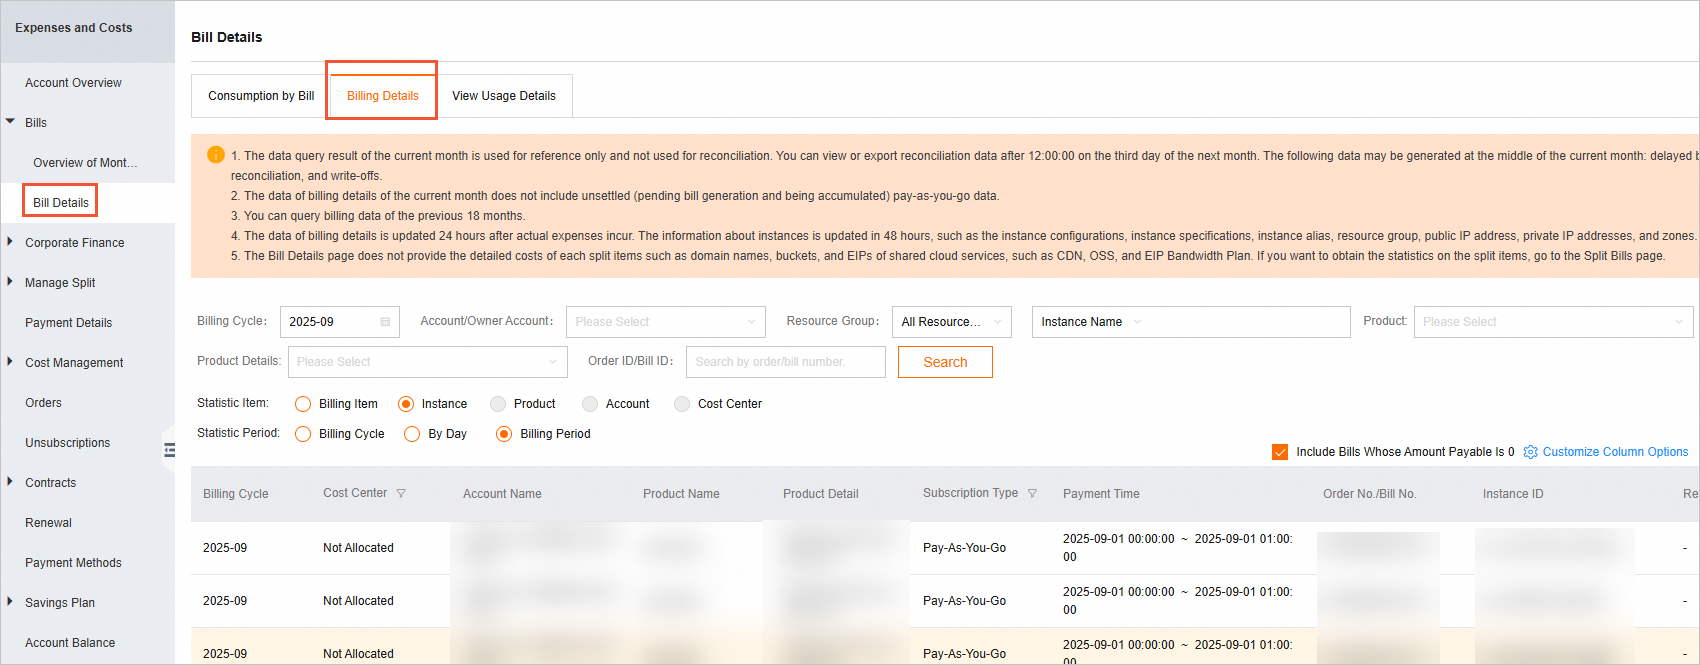This screenshot has width=1700, height=665.
Task: Expand Cost Management in sidebar
Action: pyautogui.click(x=10, y=362)
